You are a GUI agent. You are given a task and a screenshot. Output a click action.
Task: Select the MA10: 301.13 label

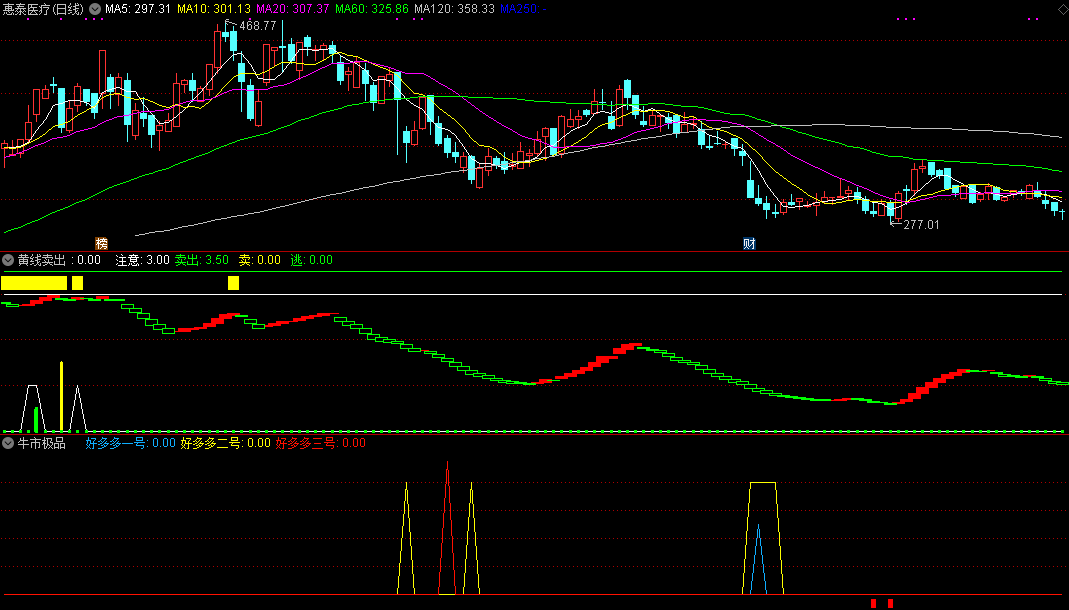click(214, 9)
